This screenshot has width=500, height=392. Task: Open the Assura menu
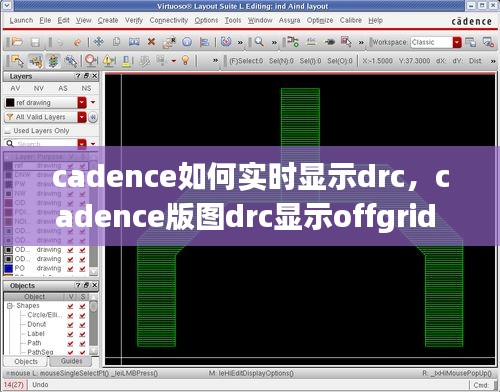pyautogui.click(x=289, y=21)
